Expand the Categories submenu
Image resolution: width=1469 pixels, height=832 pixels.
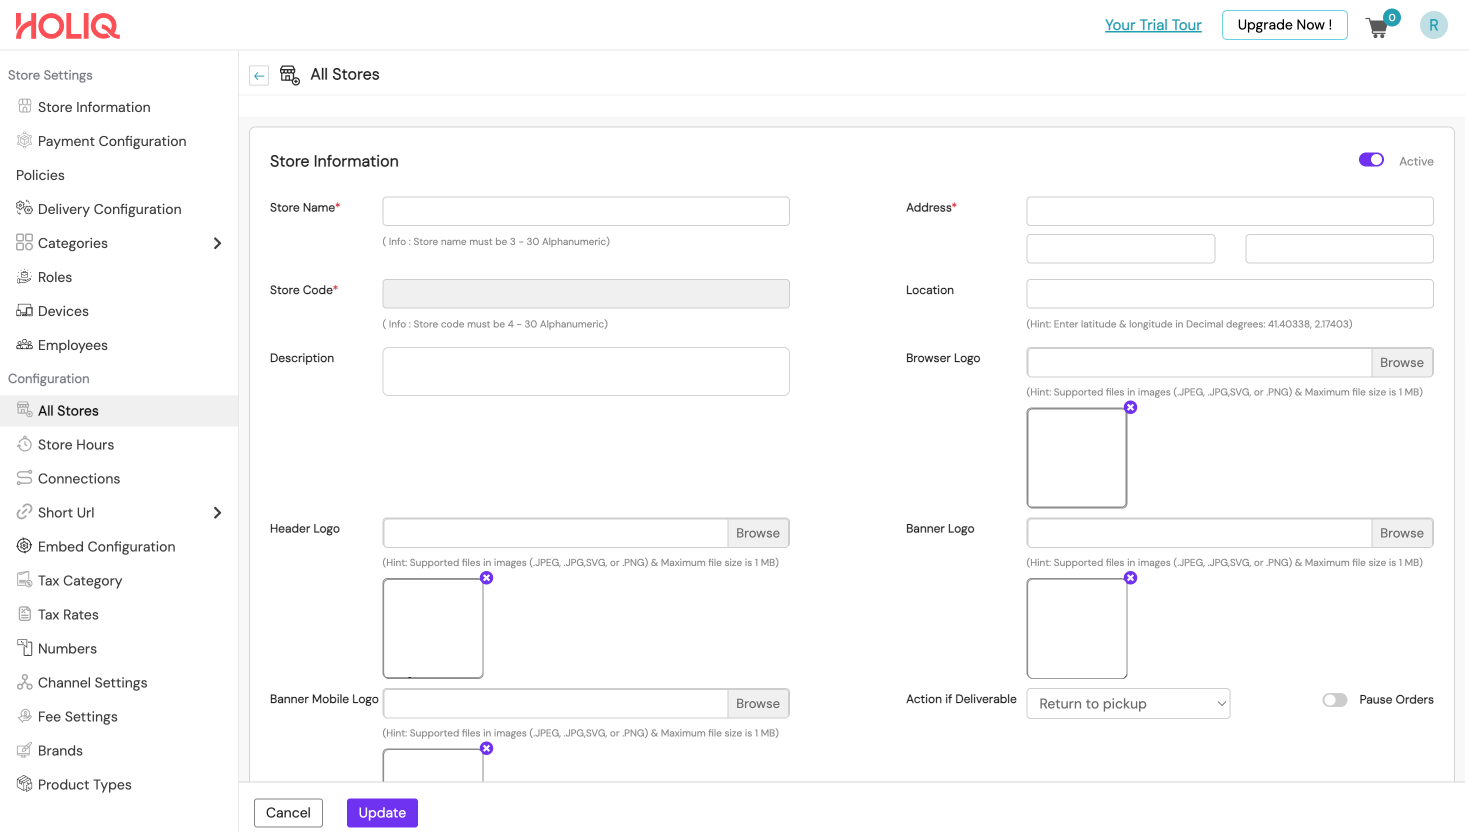(x=217, y=243)
